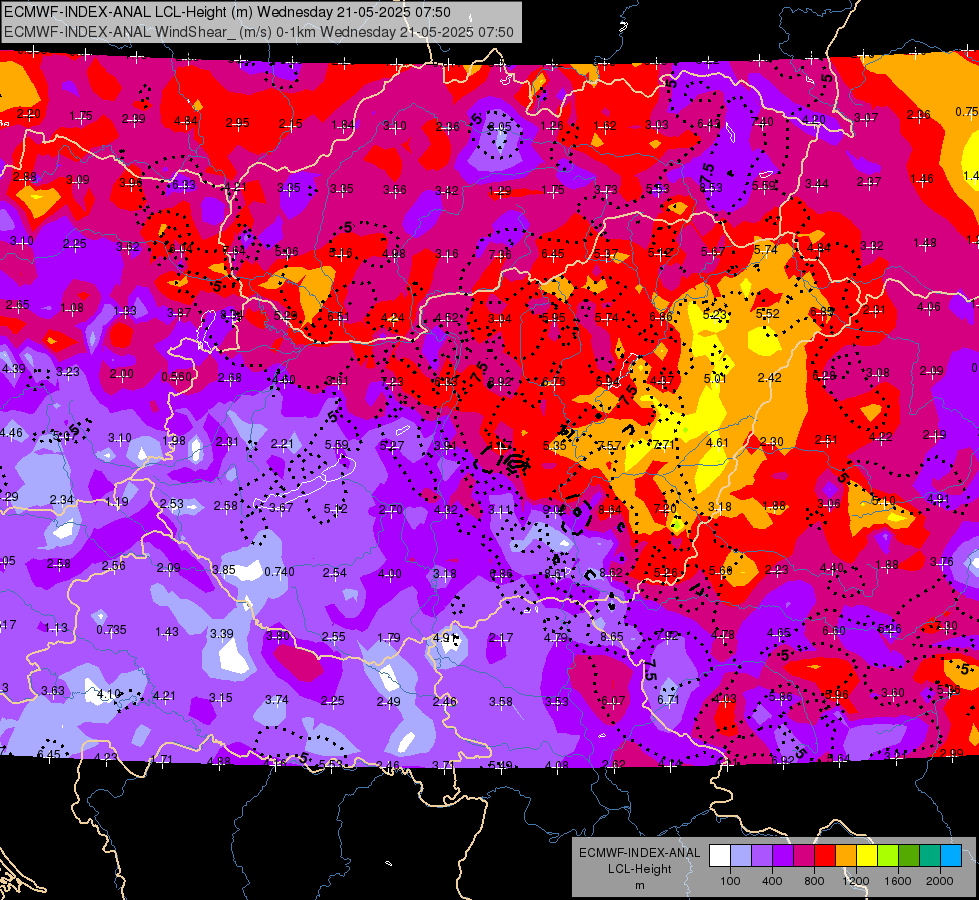Click the wind shear value 6.71
Image resolution: width=979 pixels, height=900 pixels.
(x=668, y=700)
